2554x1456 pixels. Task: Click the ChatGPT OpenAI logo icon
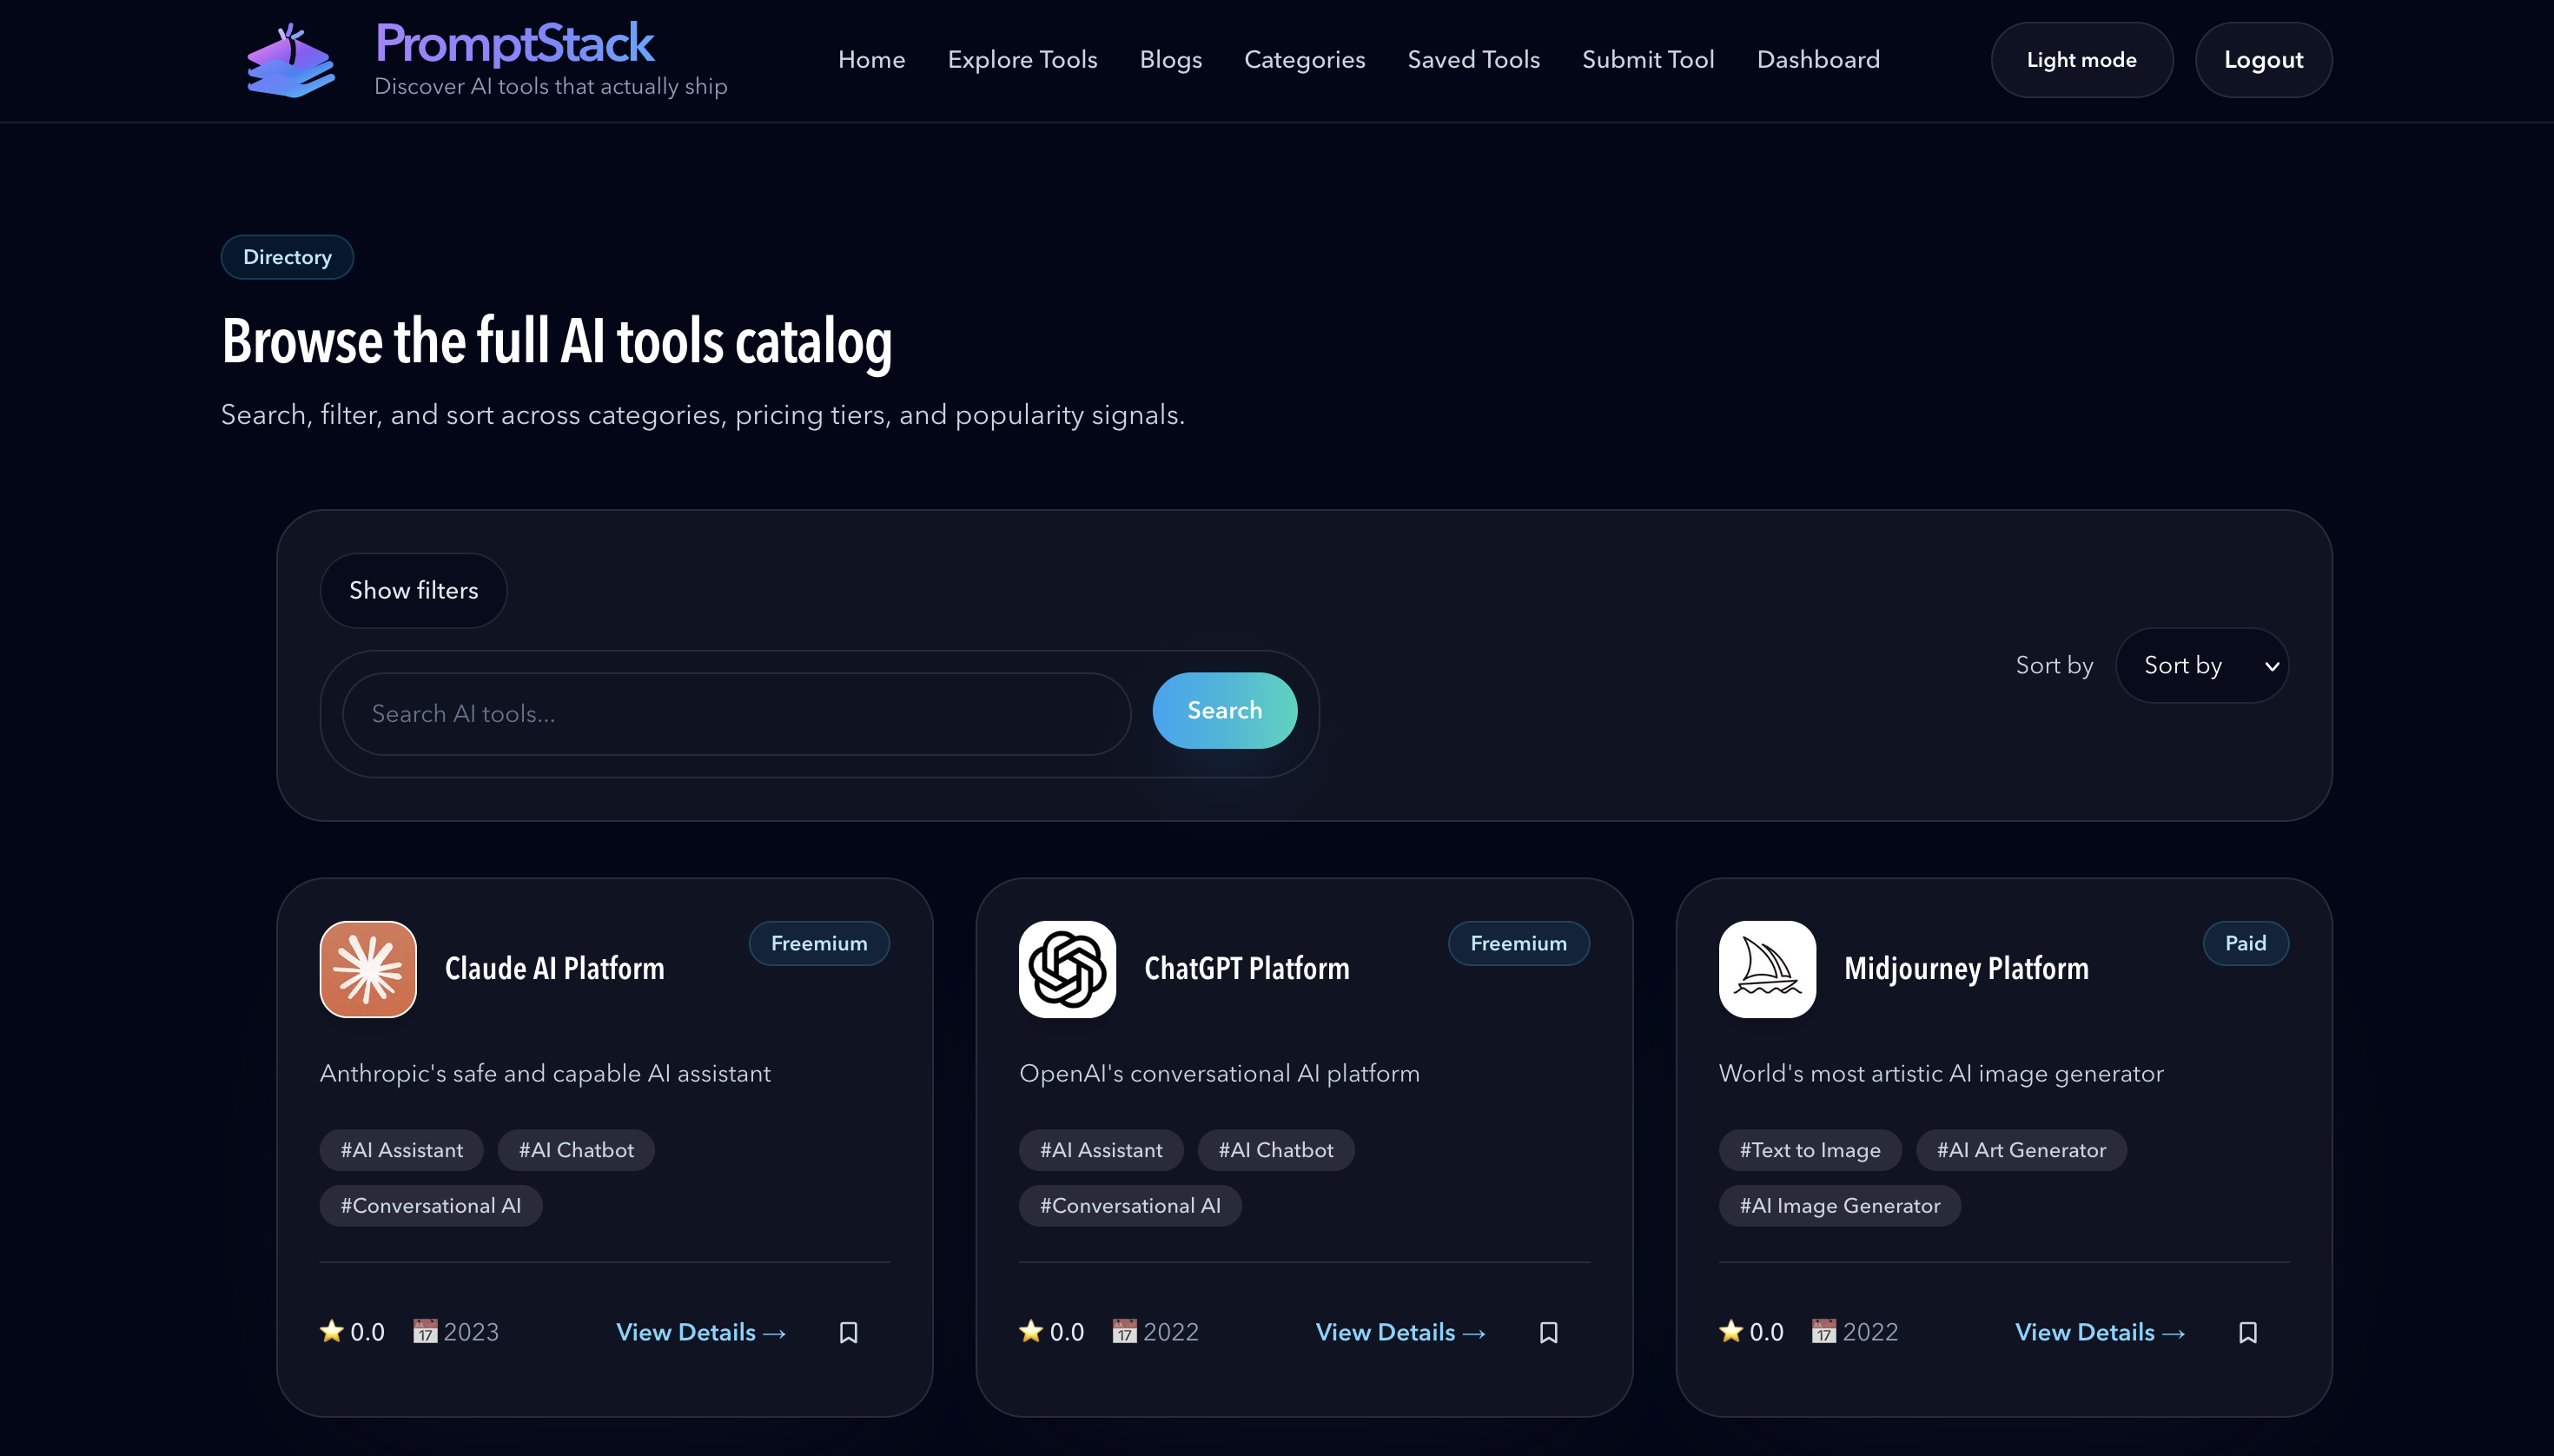[x=1066, y=968]
